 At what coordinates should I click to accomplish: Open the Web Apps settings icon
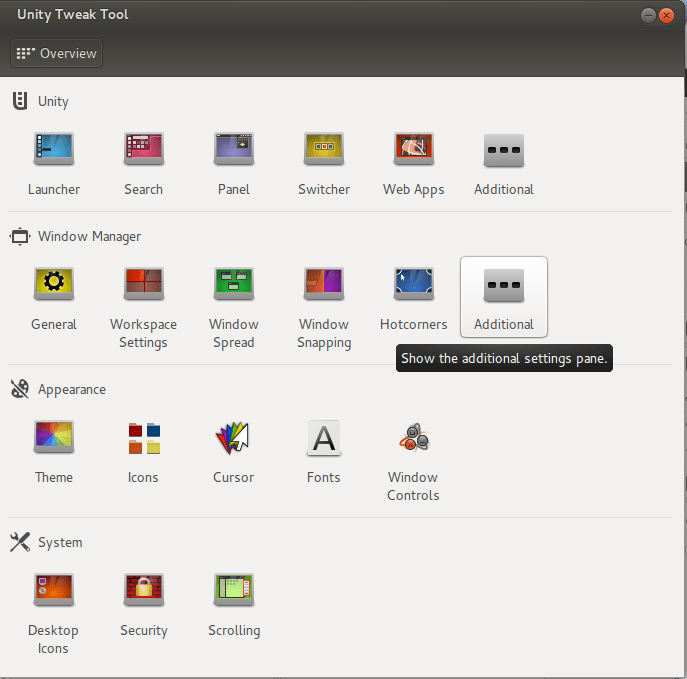(x=414, y=149)
